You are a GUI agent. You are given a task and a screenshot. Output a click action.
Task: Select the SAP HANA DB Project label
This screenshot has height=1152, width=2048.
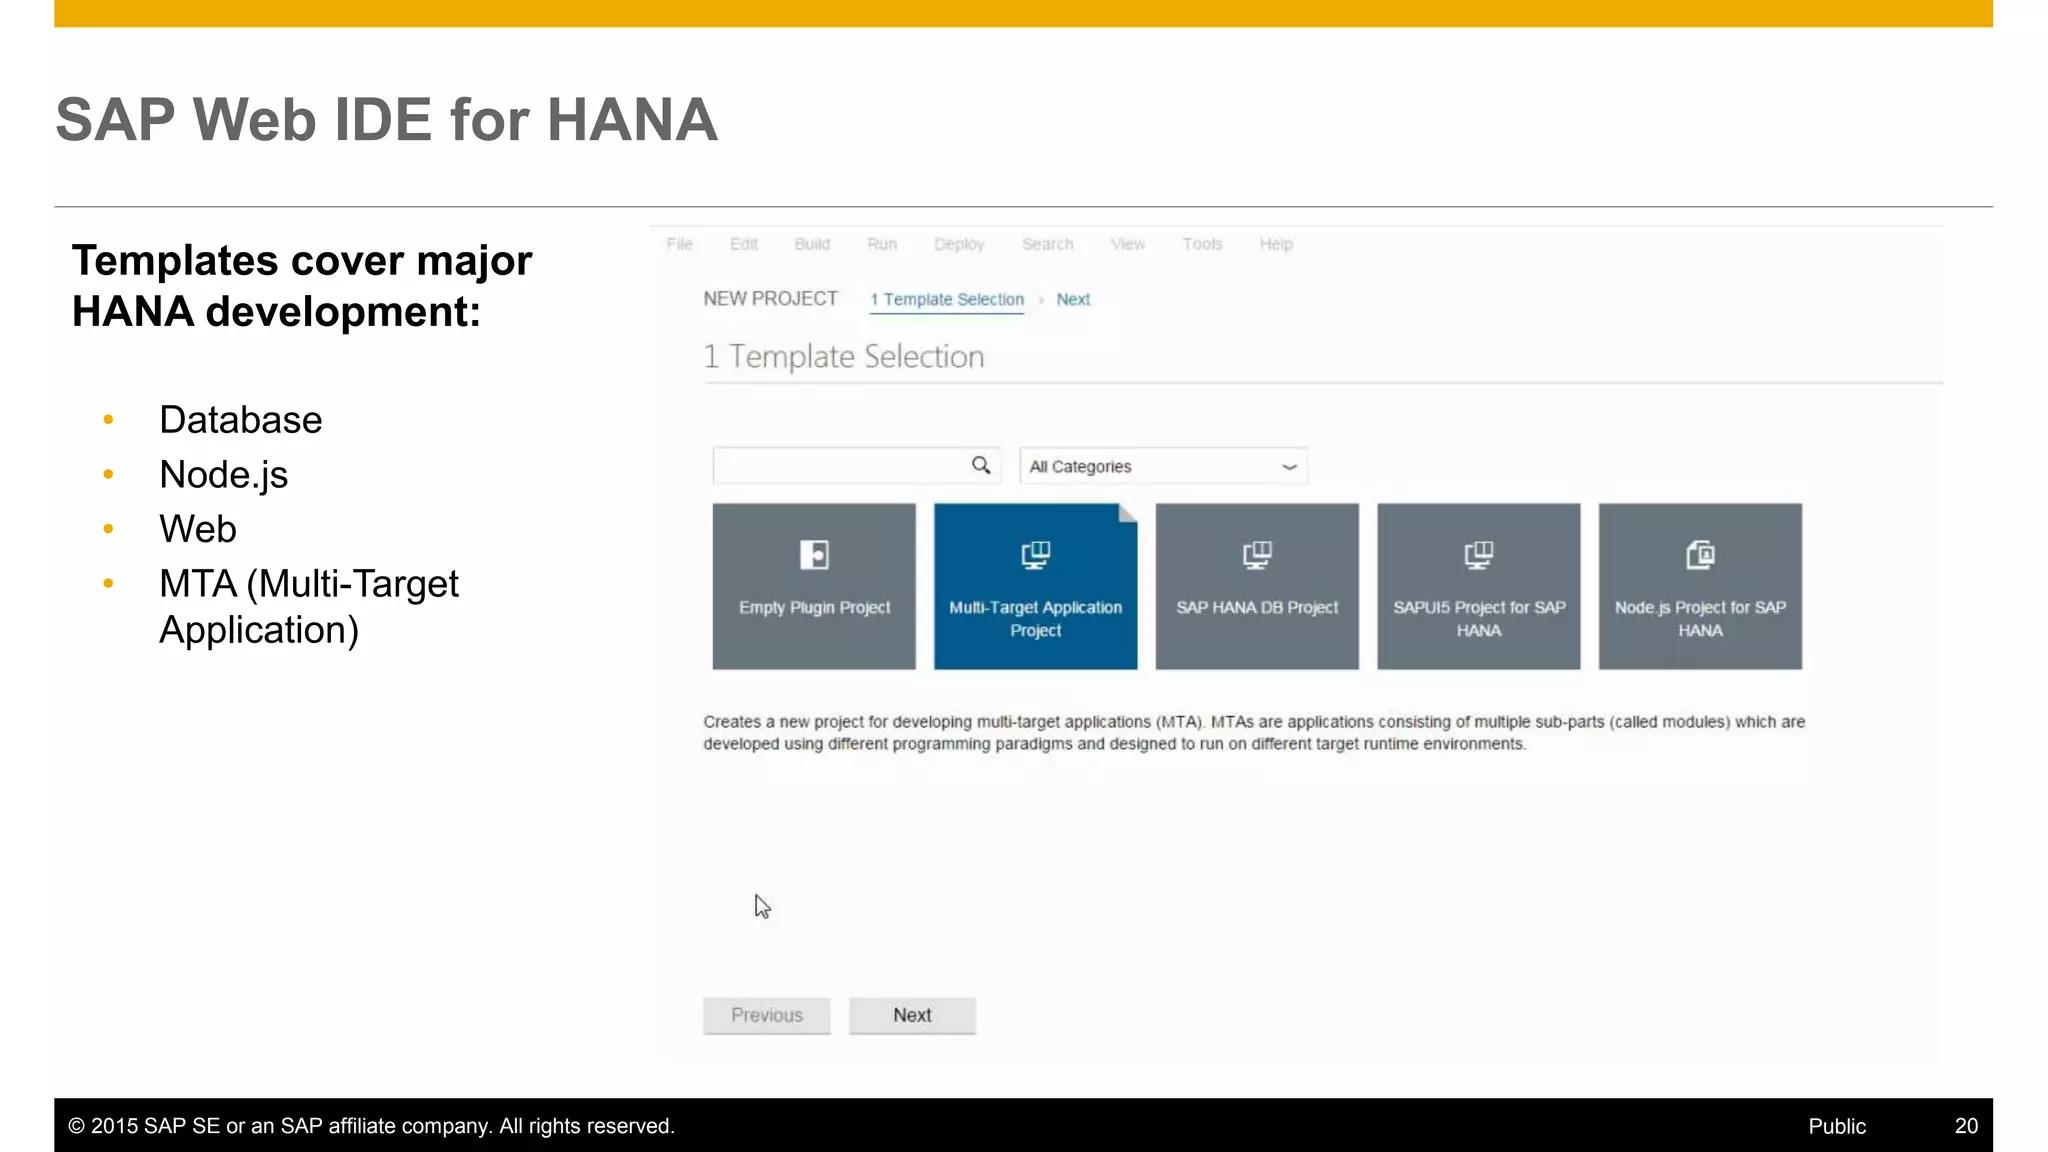point(1257,607)
